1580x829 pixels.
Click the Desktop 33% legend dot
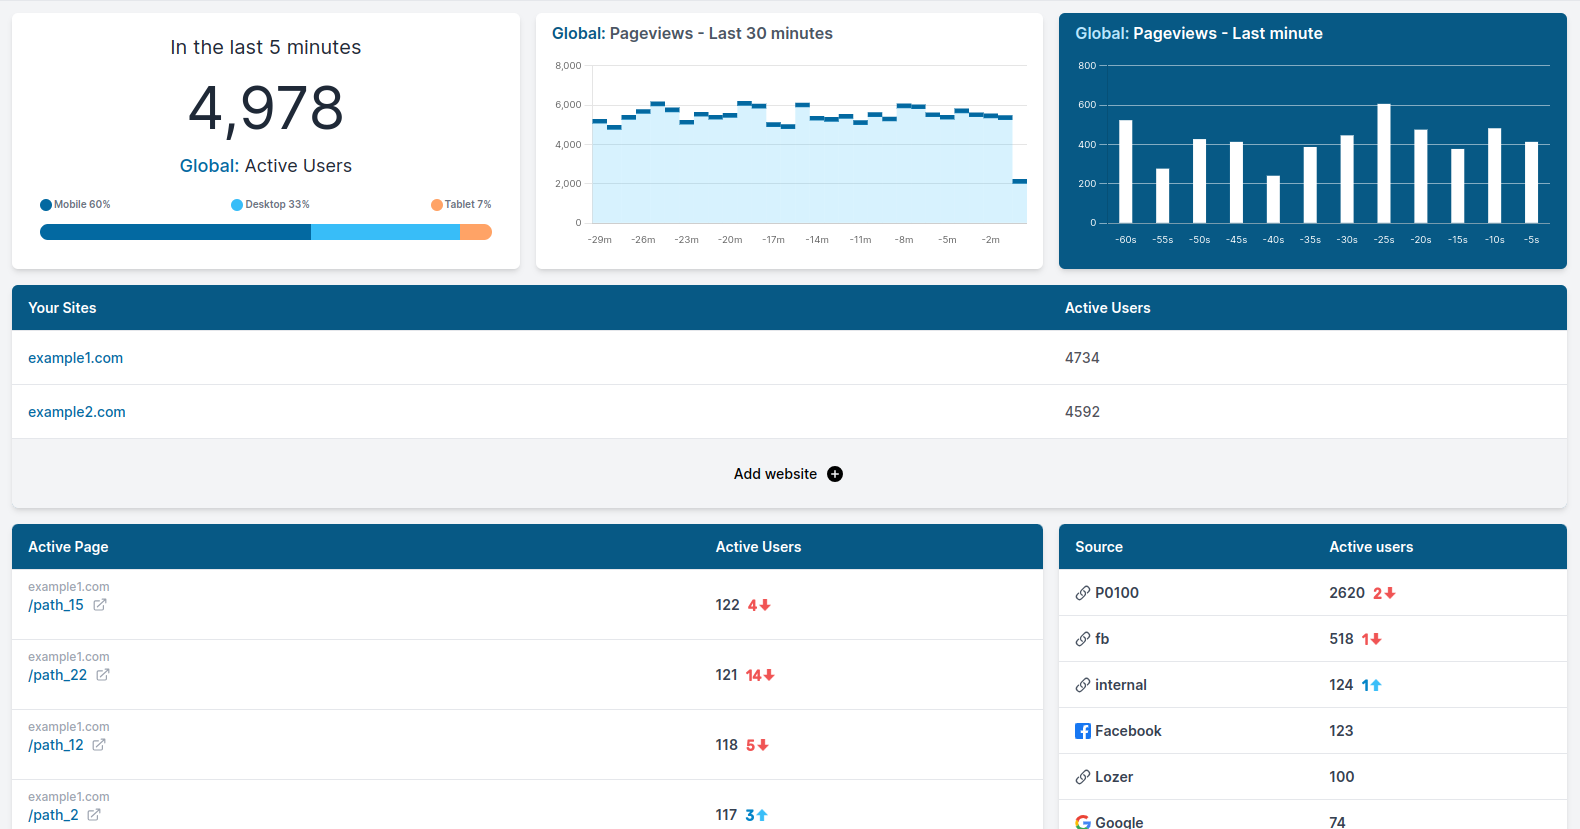pyautogui.click(x=237, y=205)
